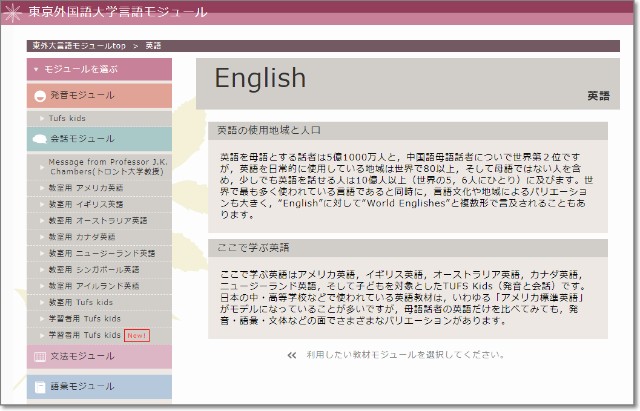Click the 東京外国語大学言語モジュール site title
This screenshot has height=411, width=640.
click(117, 12)
